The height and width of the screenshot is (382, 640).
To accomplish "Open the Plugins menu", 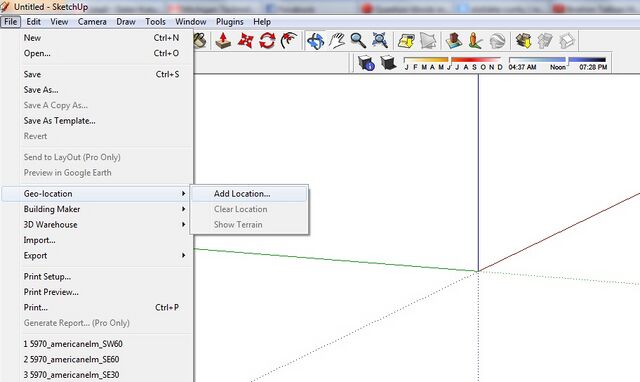I will [229, 22].
